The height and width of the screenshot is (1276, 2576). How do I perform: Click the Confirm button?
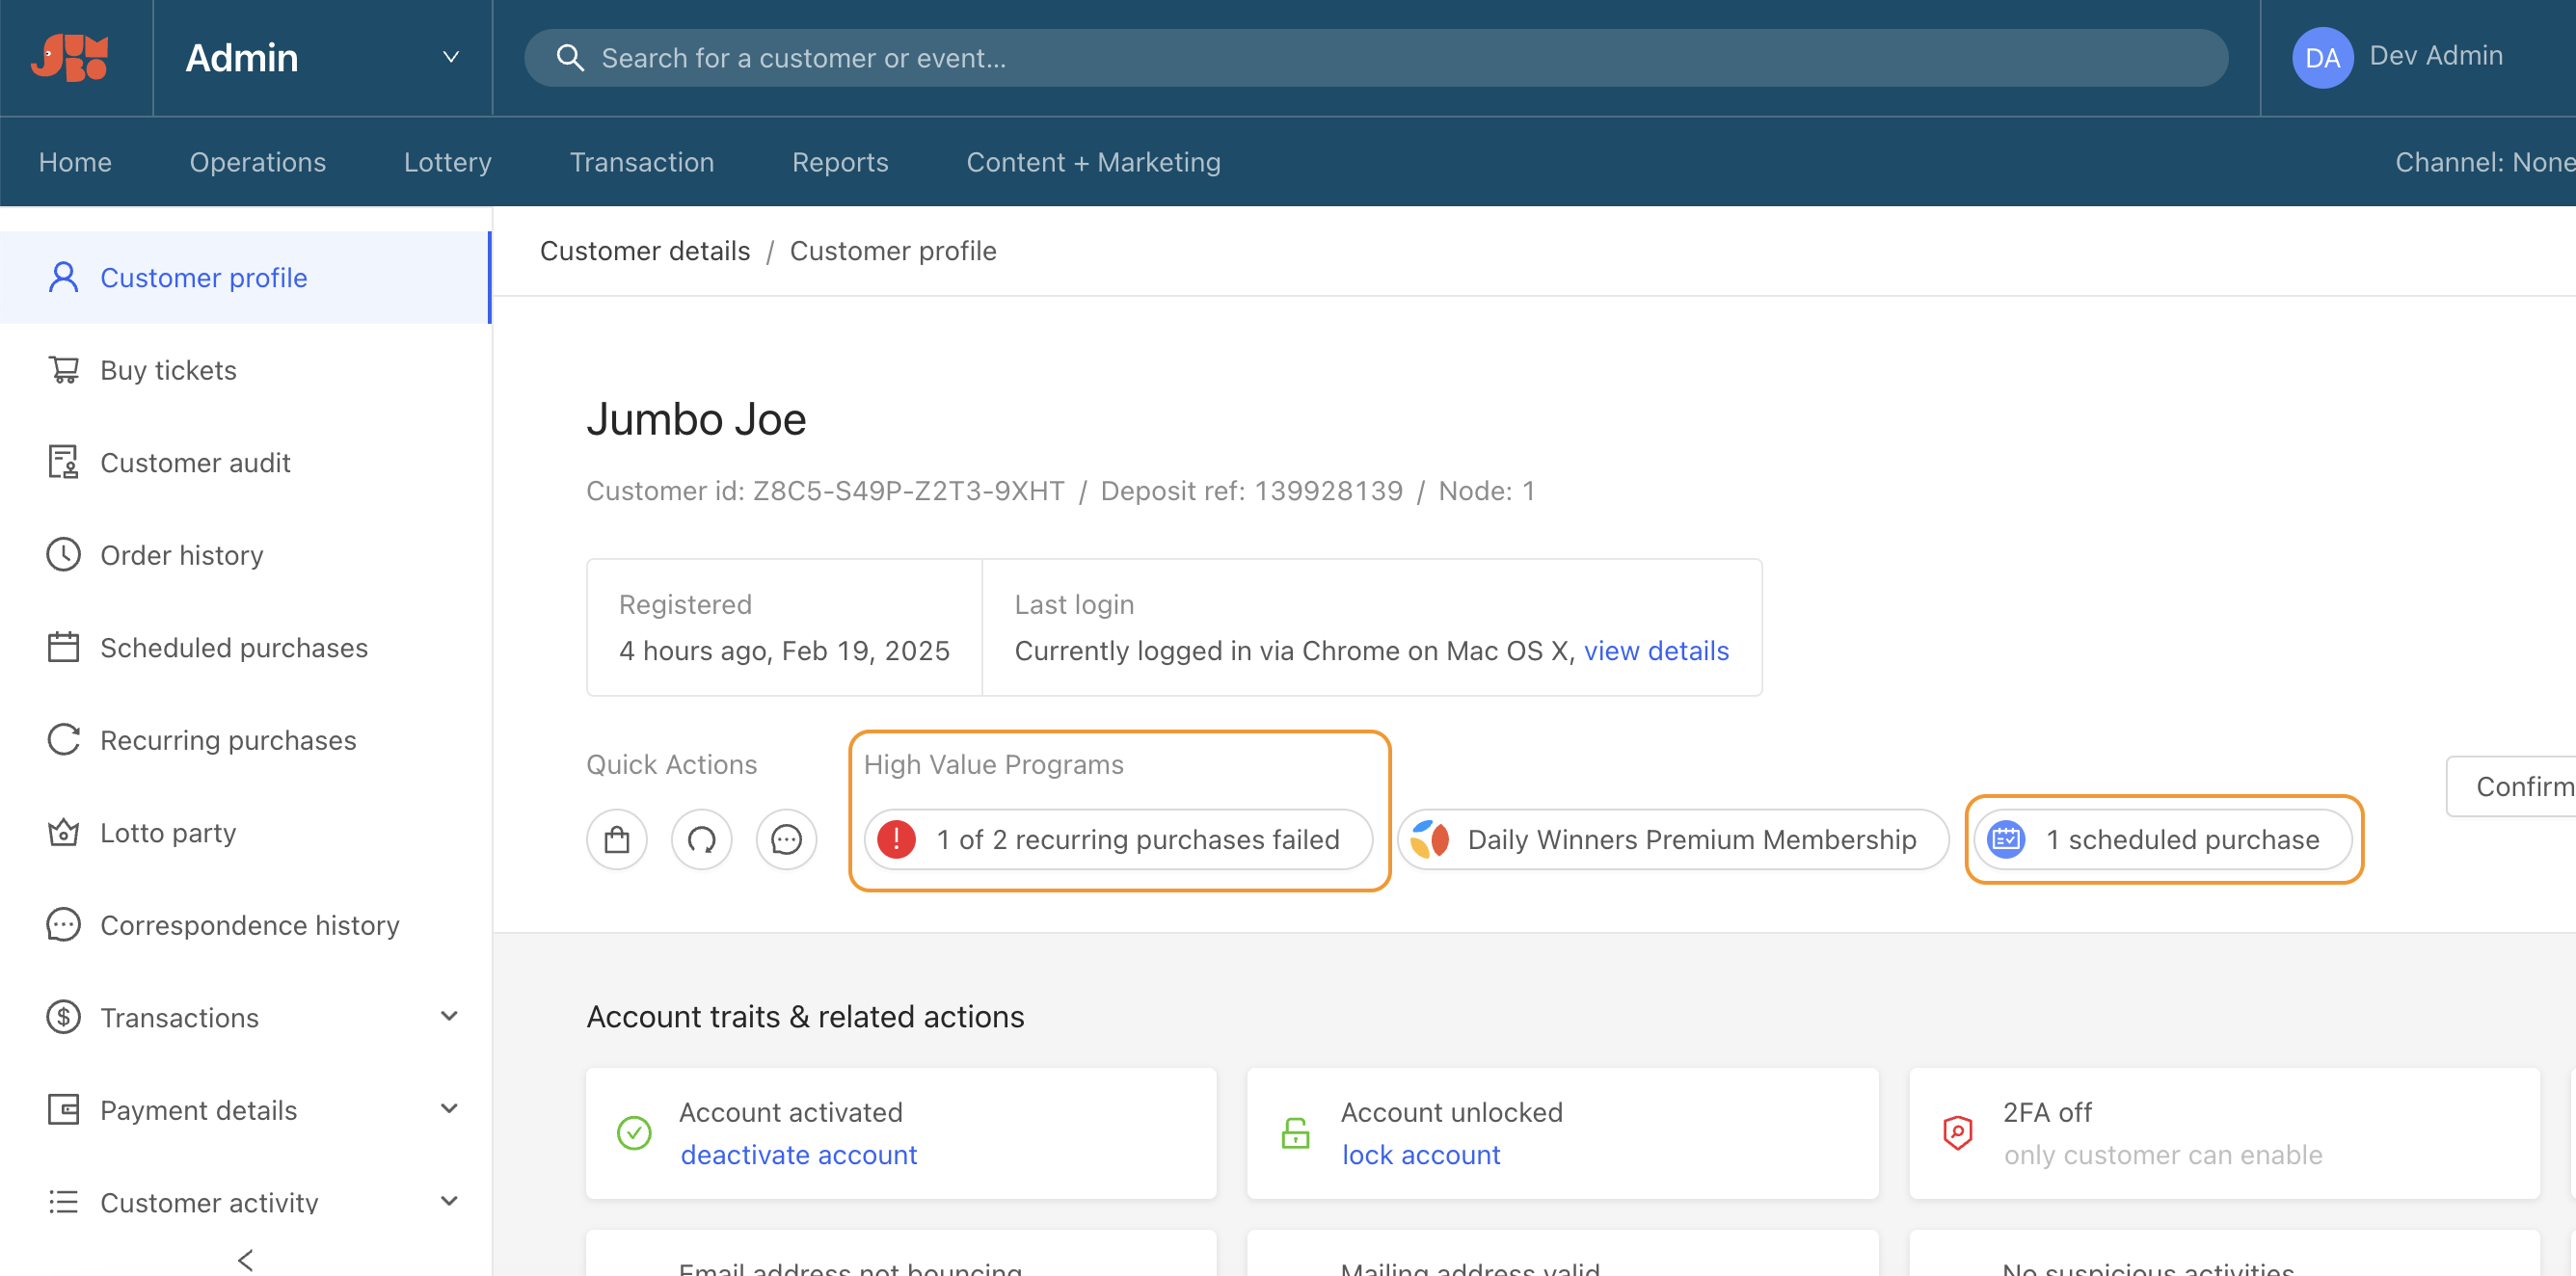2511,787
